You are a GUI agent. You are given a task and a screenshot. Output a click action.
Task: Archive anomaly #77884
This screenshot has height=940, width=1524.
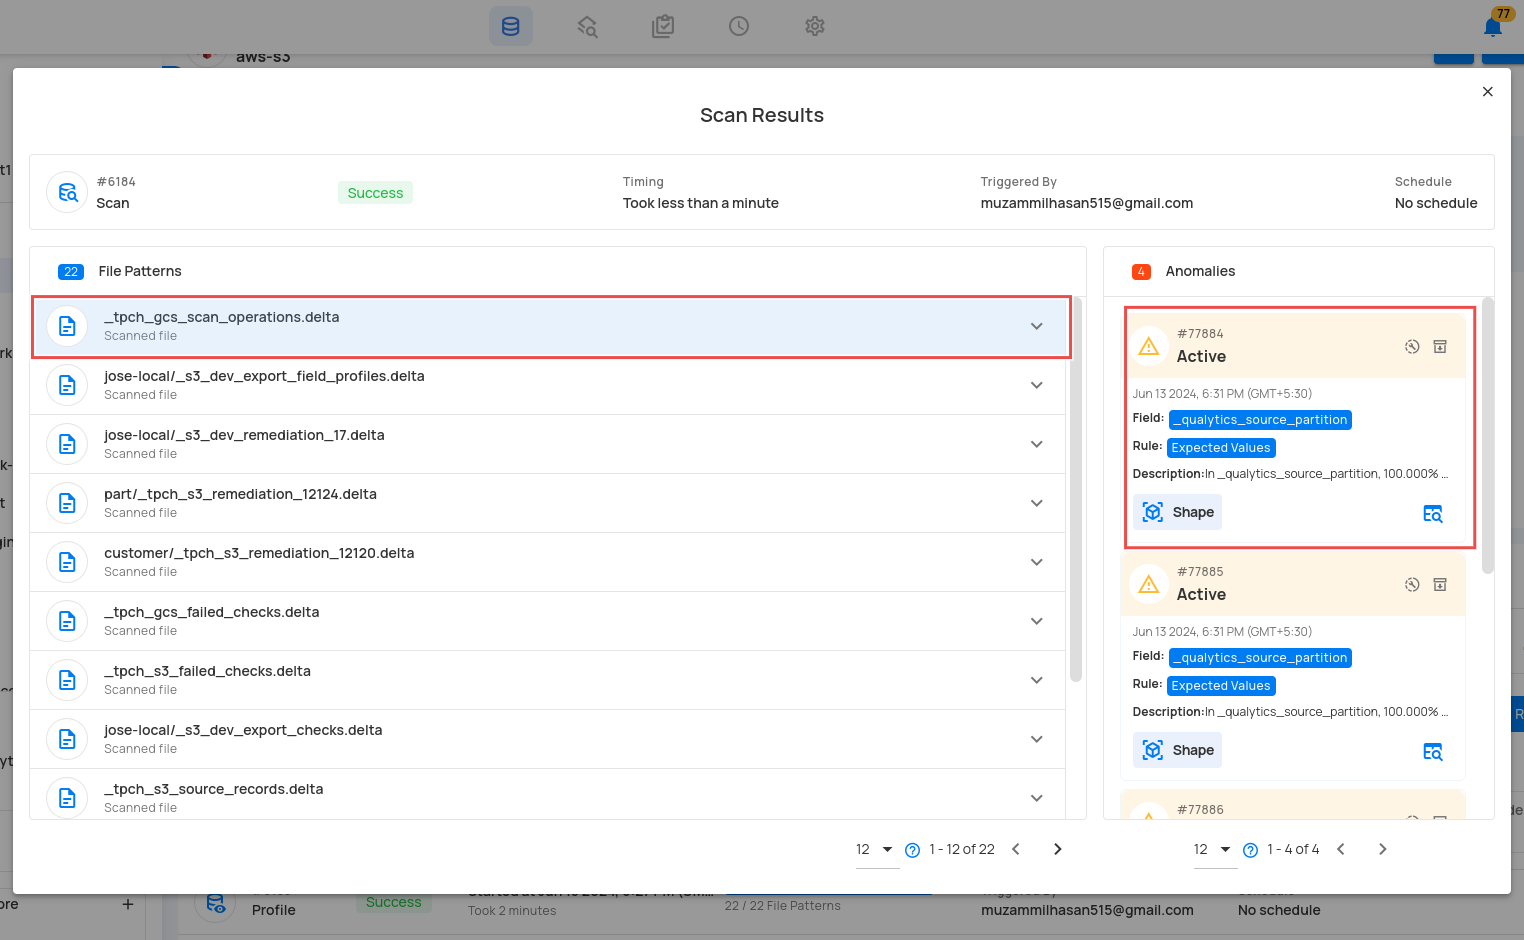click(x=1440, y=346)
